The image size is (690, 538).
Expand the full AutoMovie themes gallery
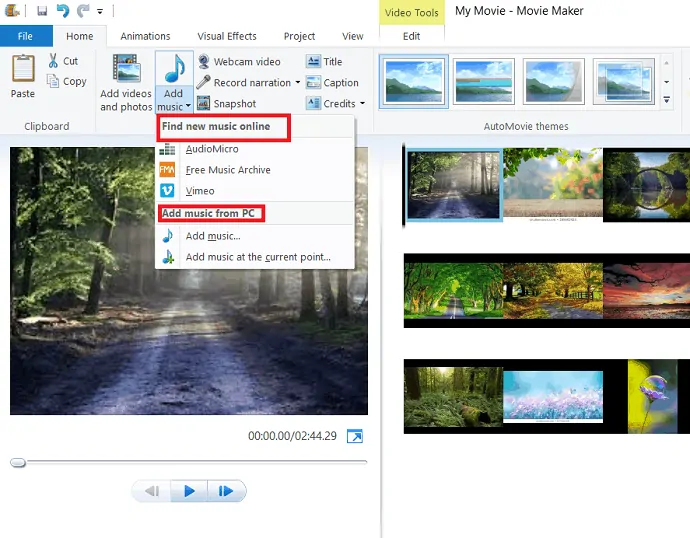pos(667,100)
